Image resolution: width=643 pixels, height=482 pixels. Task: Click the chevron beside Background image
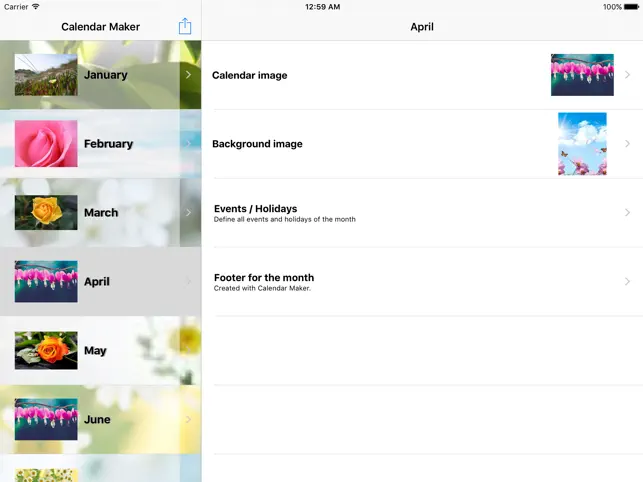pyautogui.click(x=627, y=144)
